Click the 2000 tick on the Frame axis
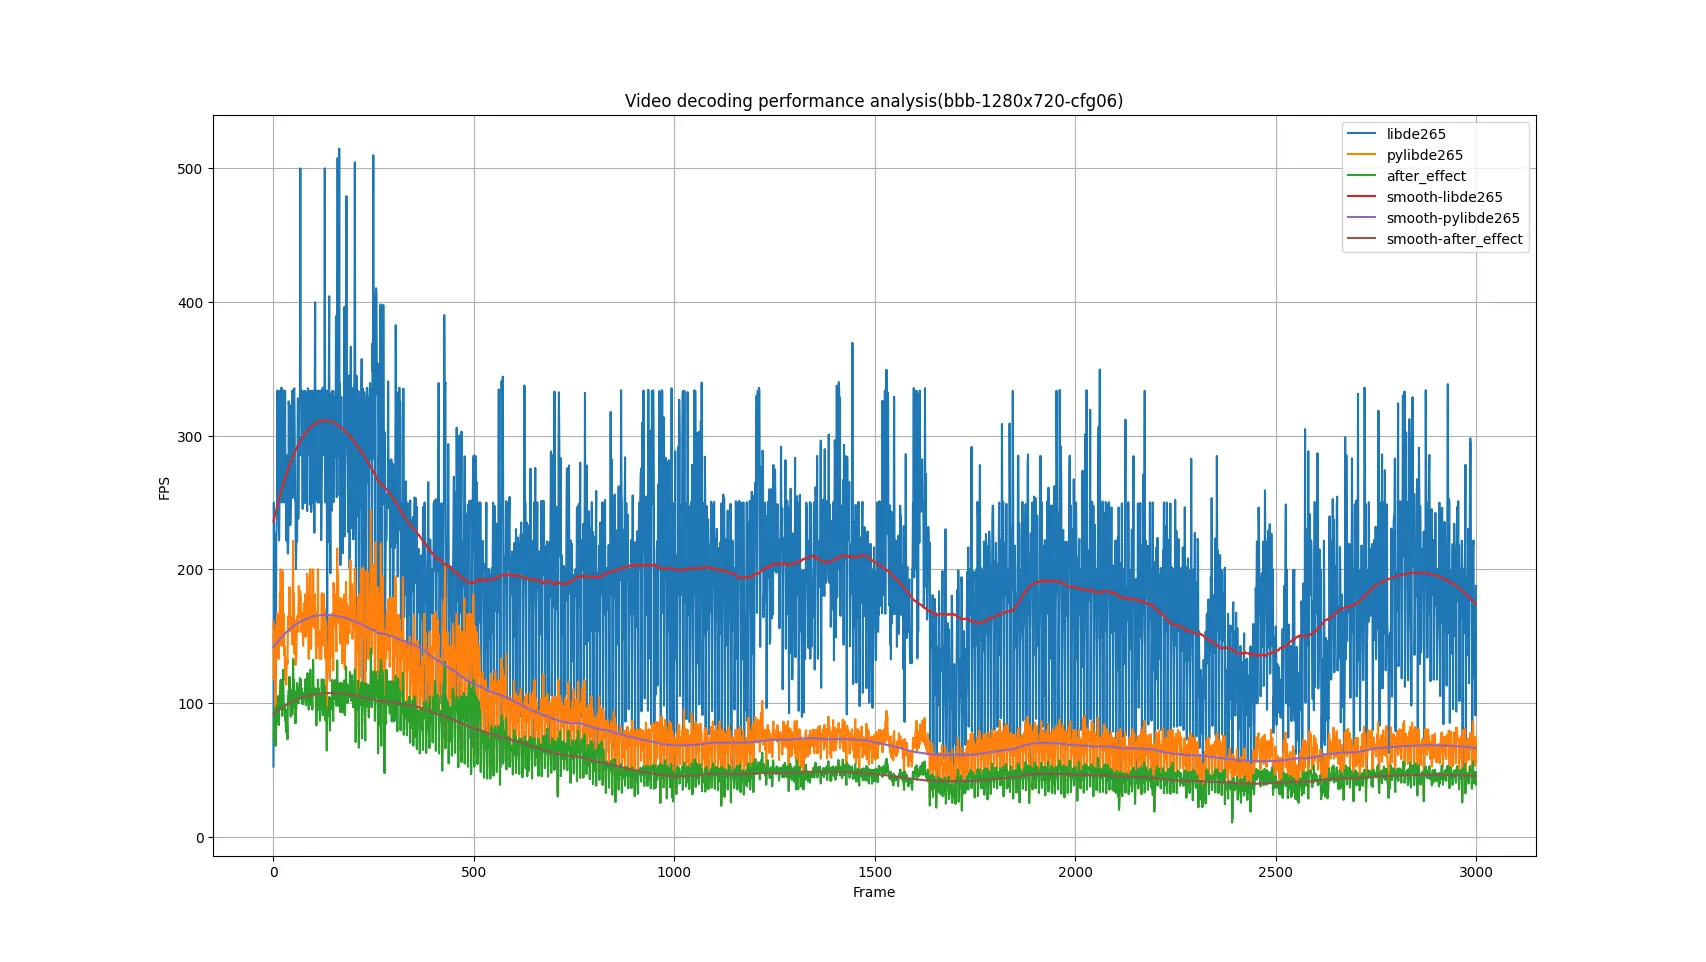This screenshot has height=962, width=1706. pyautogui.click(x=1075, y=872)
